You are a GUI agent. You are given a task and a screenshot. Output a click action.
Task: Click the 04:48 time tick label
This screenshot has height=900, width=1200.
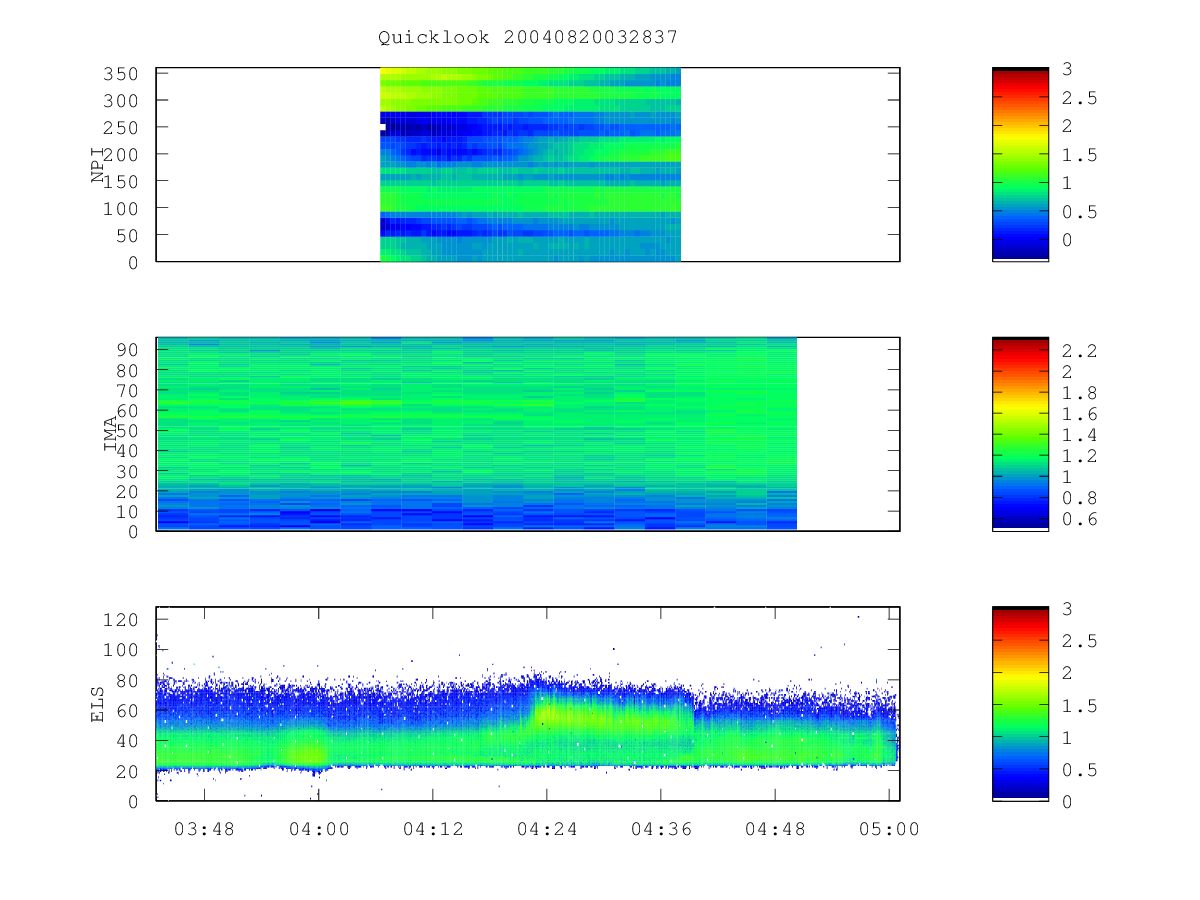pos(775,829)
